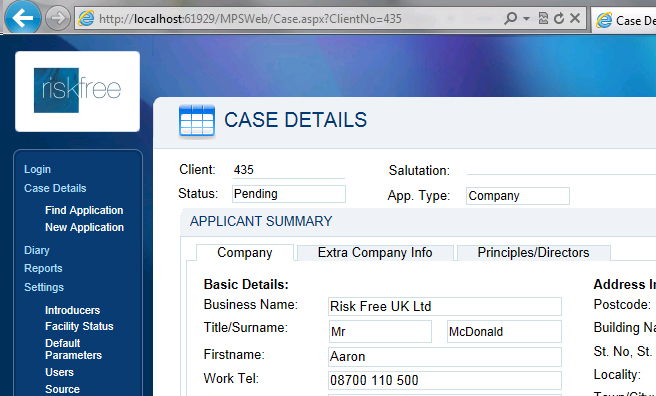Open the Diary sidebar link
Screen dimensions: 656x396
37,250
